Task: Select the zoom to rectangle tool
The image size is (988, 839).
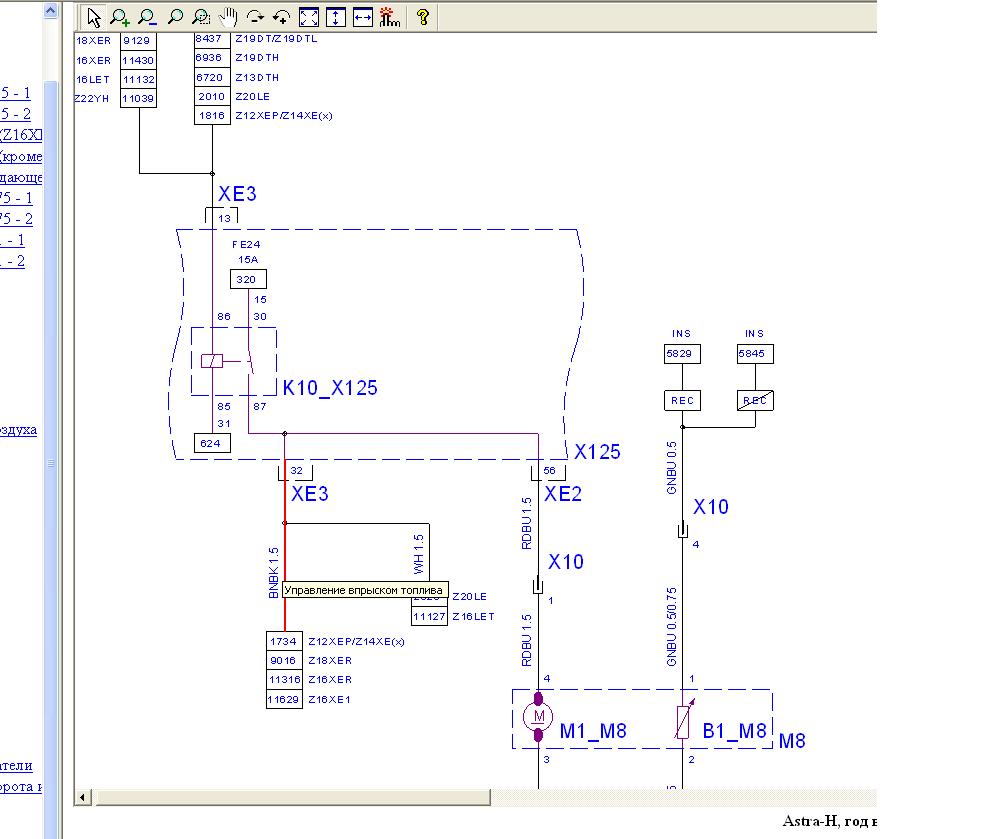Action: (201, 17)
